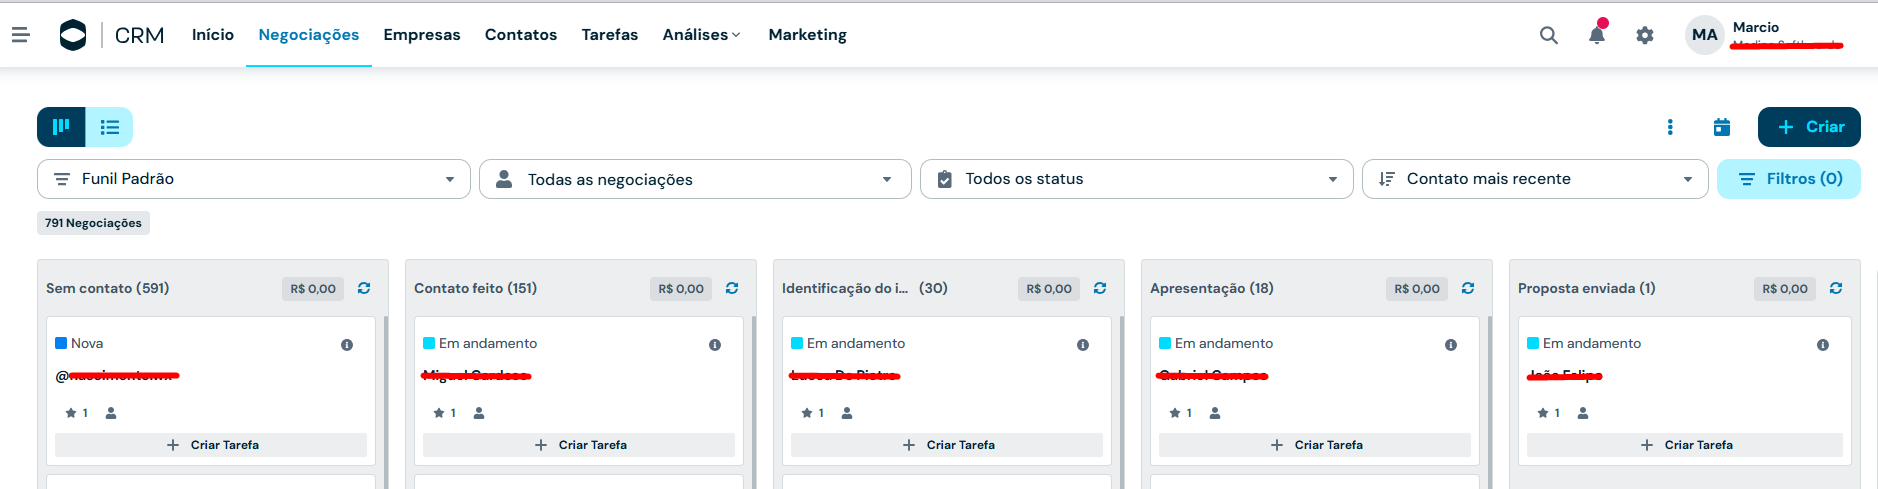Screen dimensions: 1878x489
Task: Open the search magnifier icon
Action: pos(1549,35)
